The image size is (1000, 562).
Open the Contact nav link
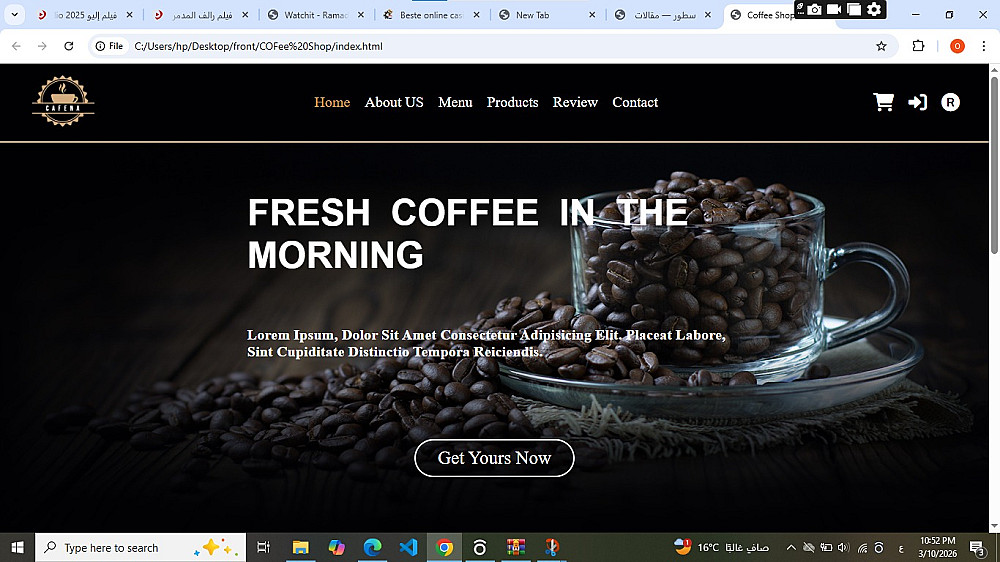coord(635,102)
